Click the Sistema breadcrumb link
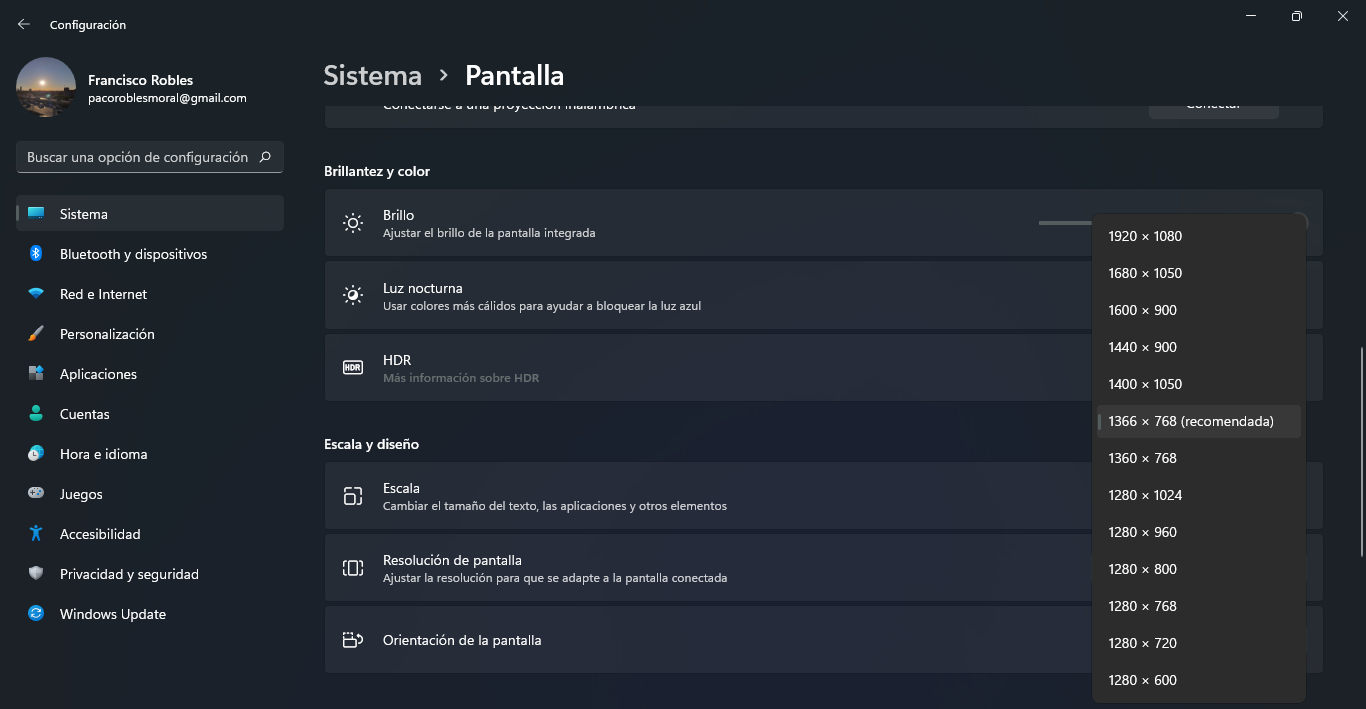The height and width of the screenshot is (709, 1366). pos(372,76)
